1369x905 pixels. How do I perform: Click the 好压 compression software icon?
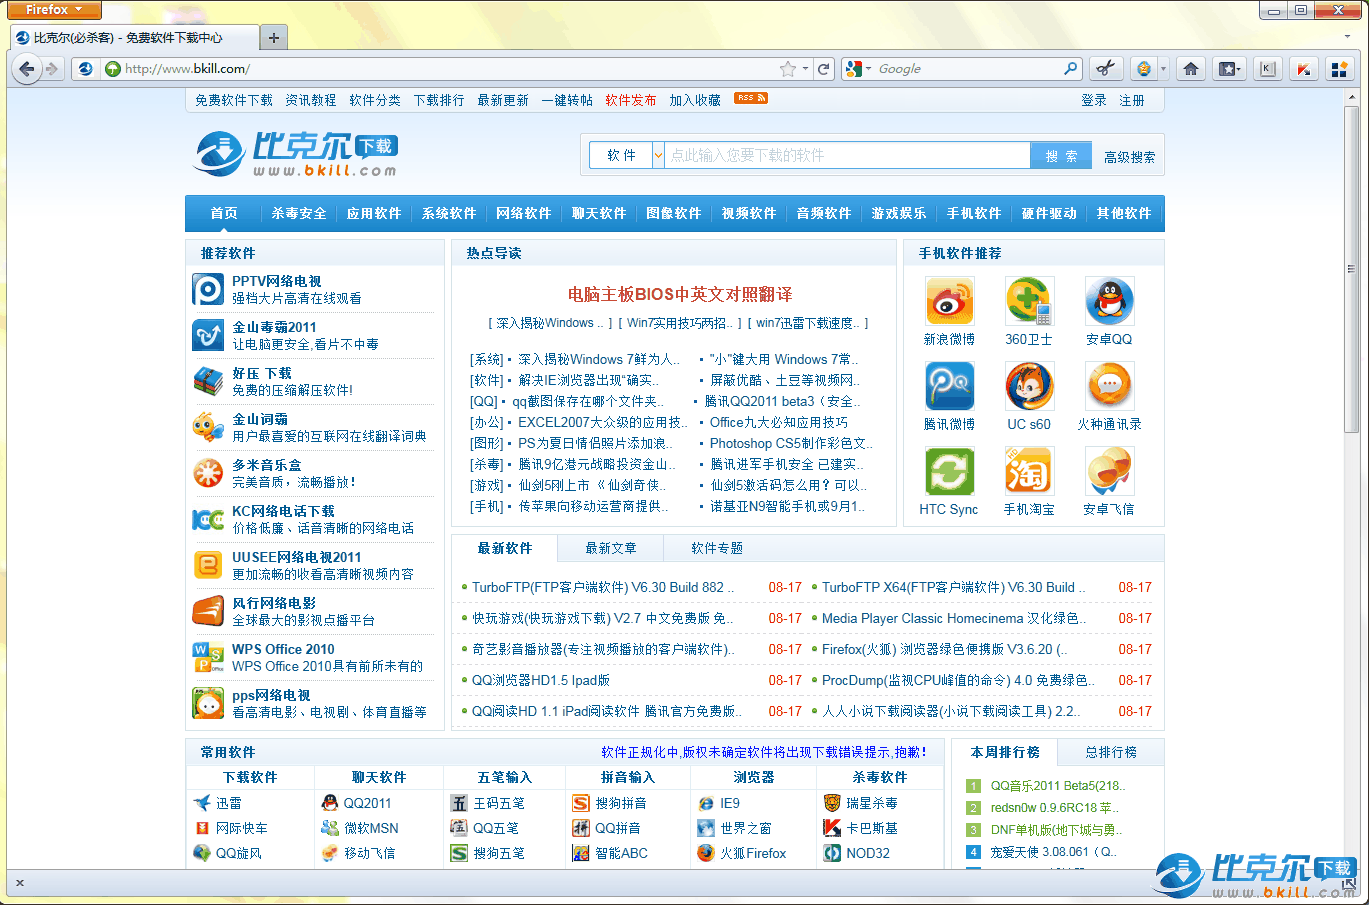click(208, 381)
